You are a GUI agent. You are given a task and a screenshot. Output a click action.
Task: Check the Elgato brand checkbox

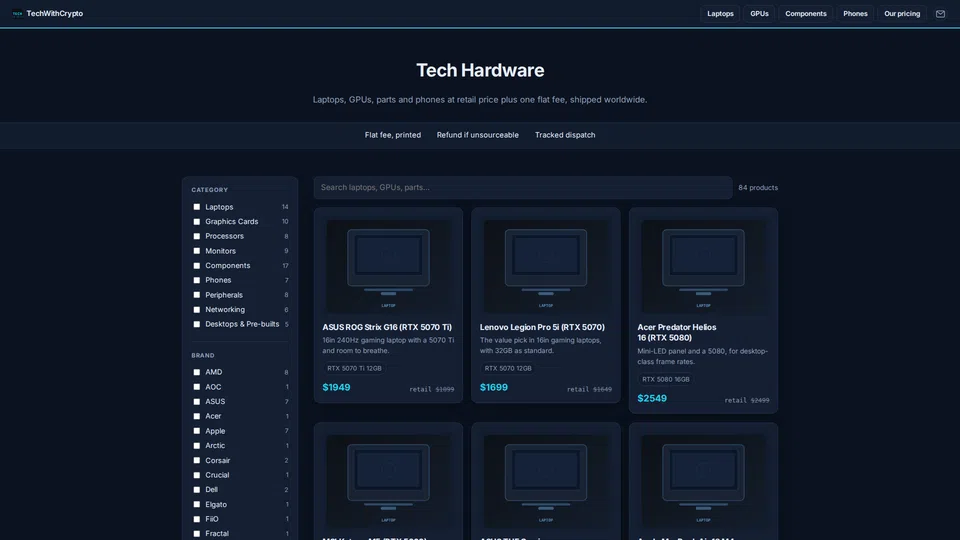point(197,504)
